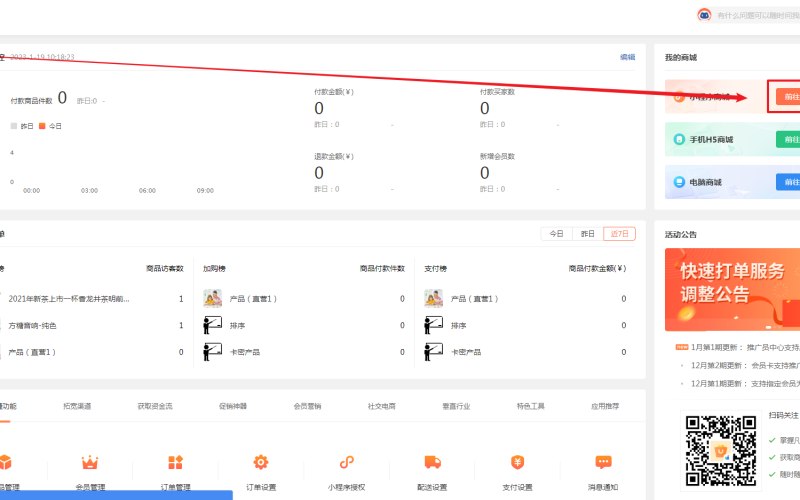The image size is (800, 500).
Task: Click the assistant question input field
Action: 758,15
